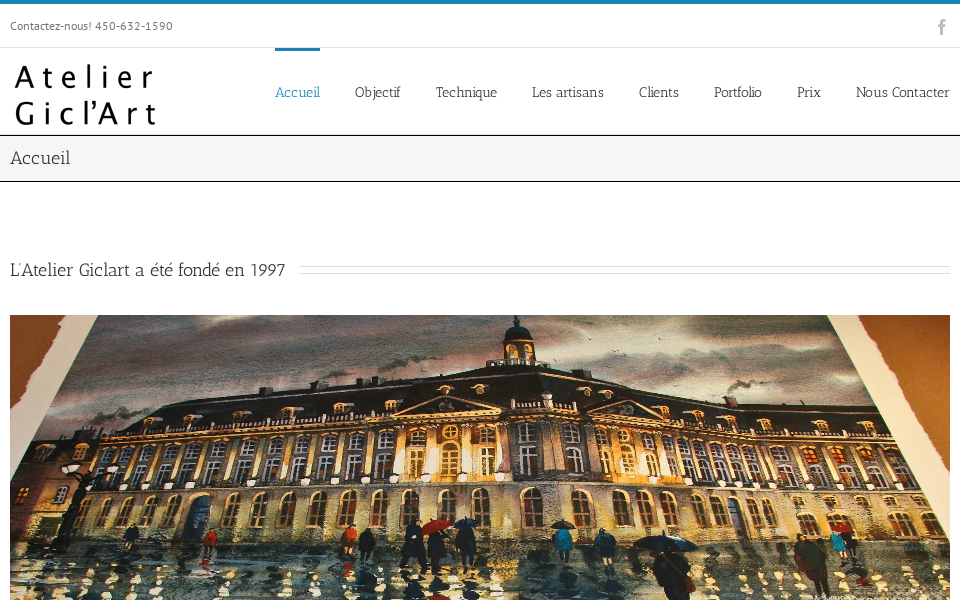Select Technique in the navigation bar

point(466,92)
